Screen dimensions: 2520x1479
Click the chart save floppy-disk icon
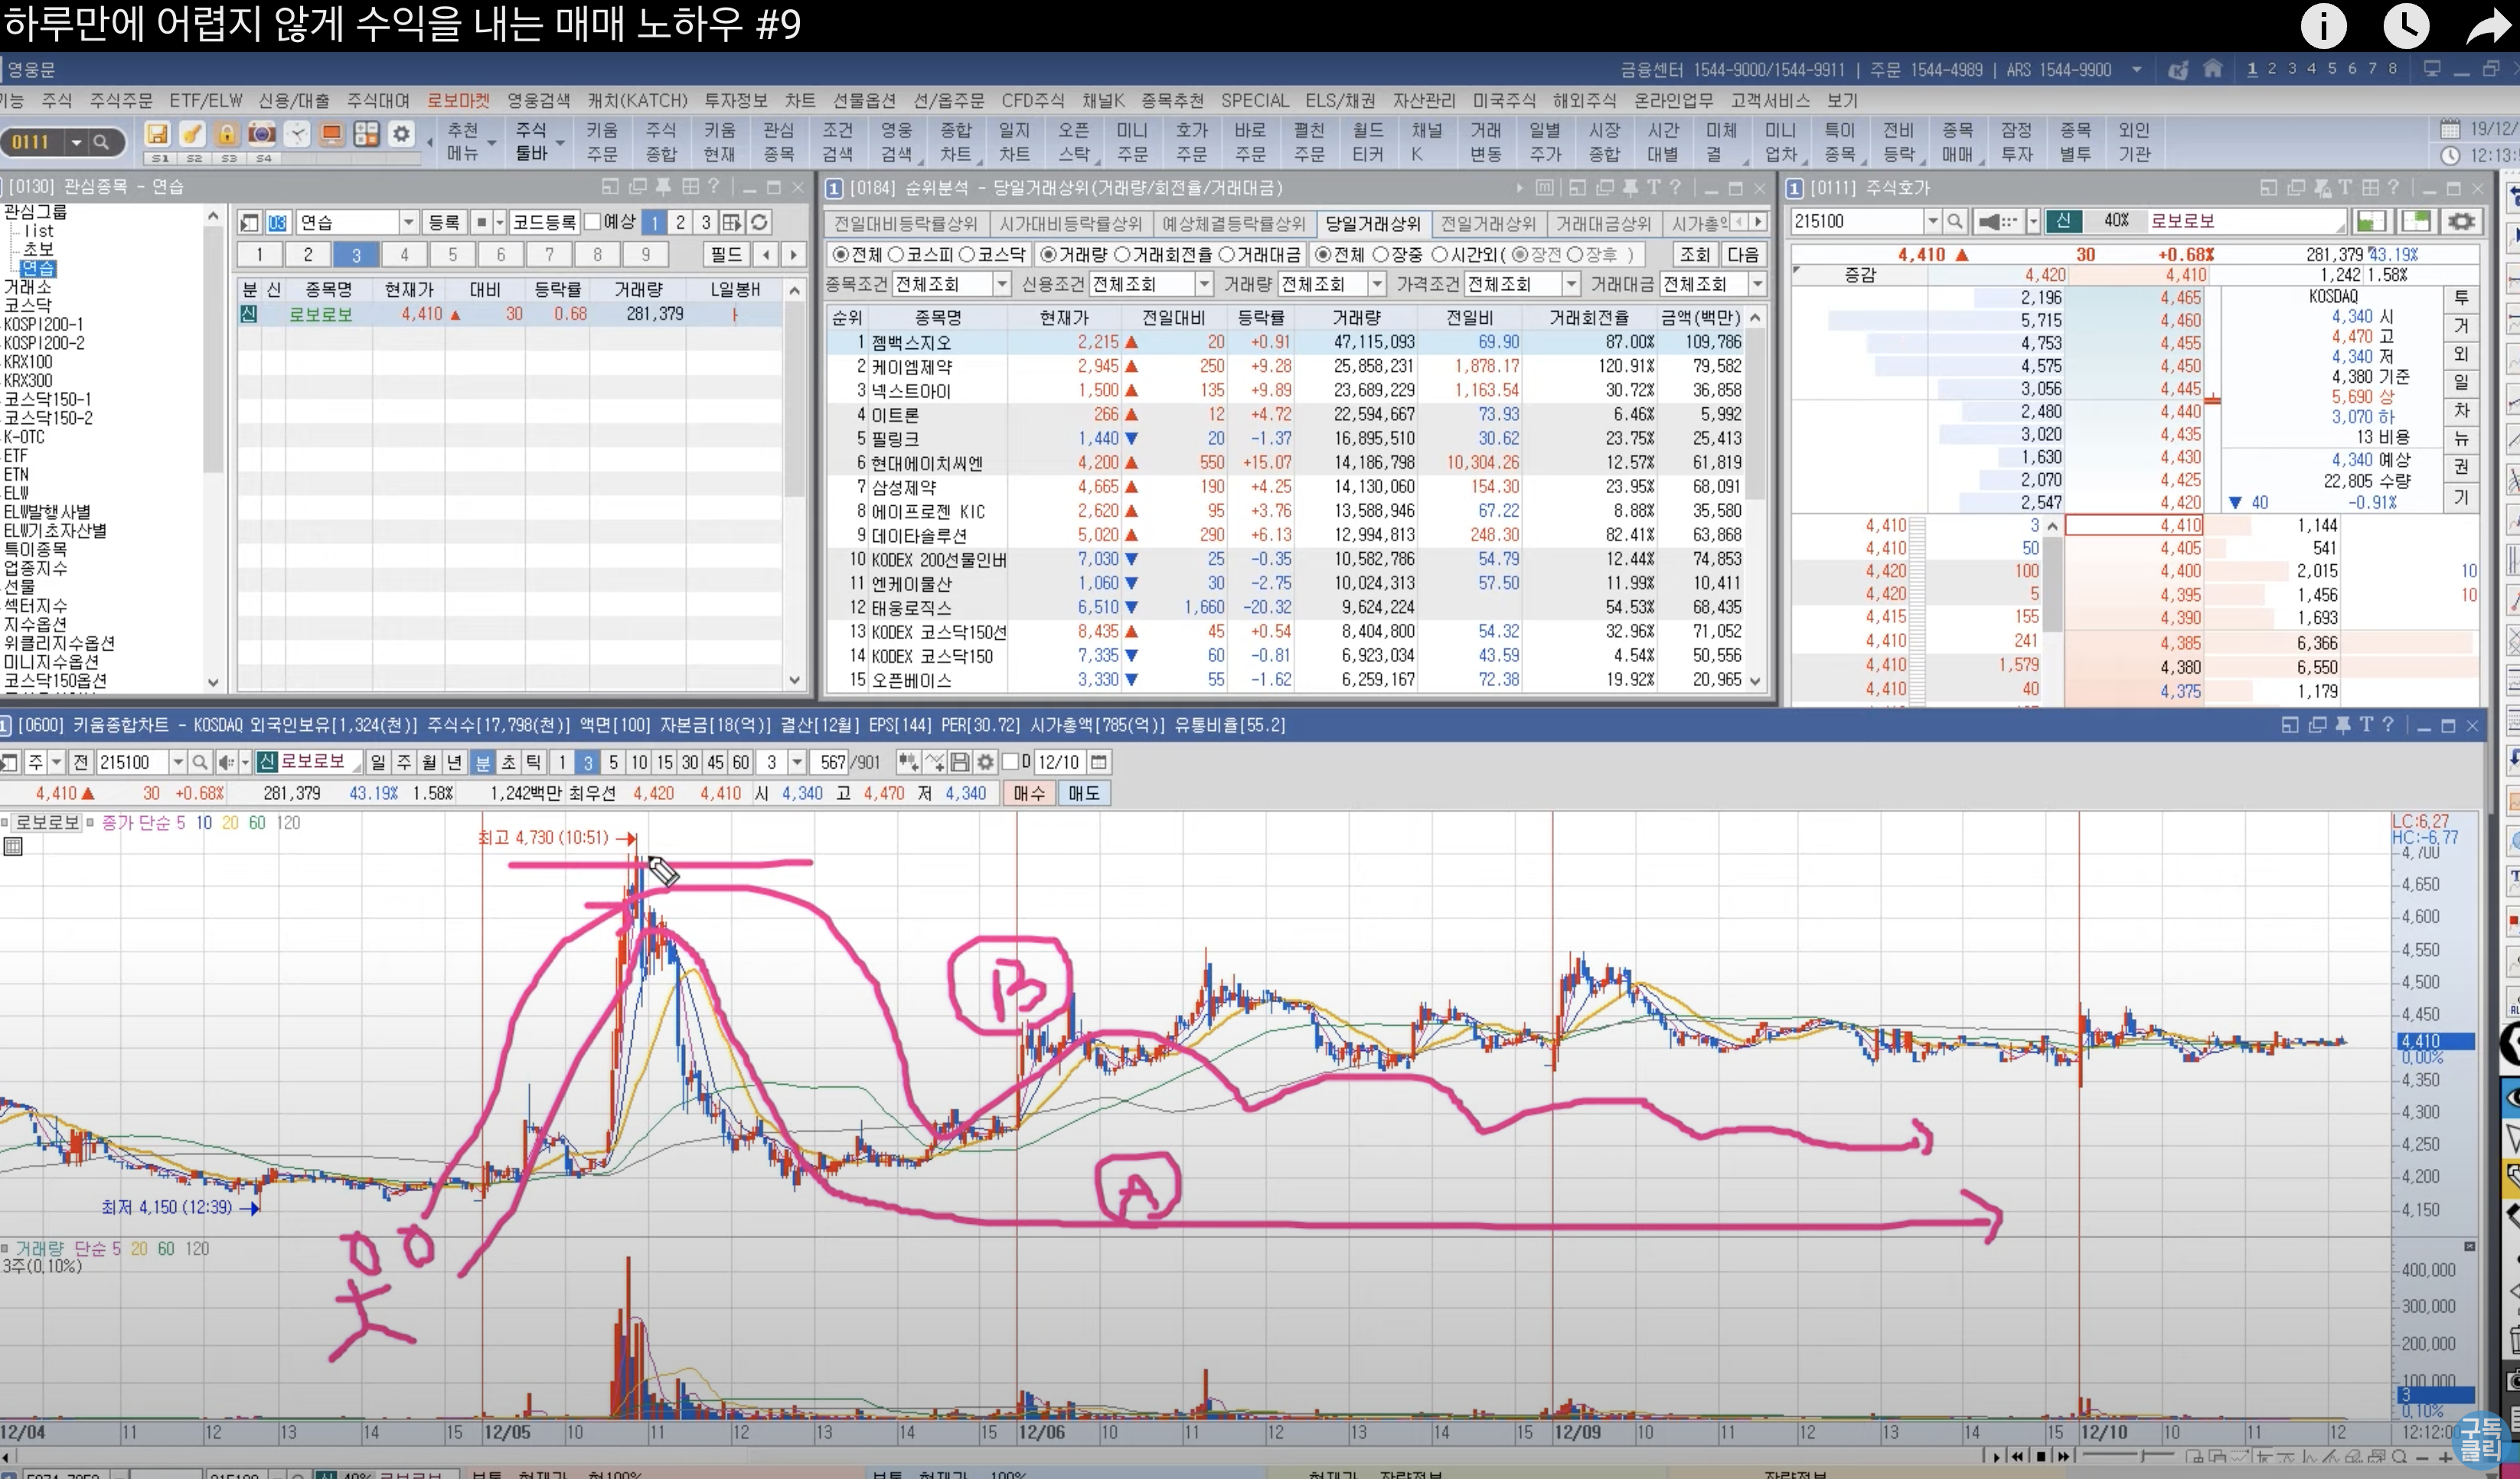coord(960,762)
